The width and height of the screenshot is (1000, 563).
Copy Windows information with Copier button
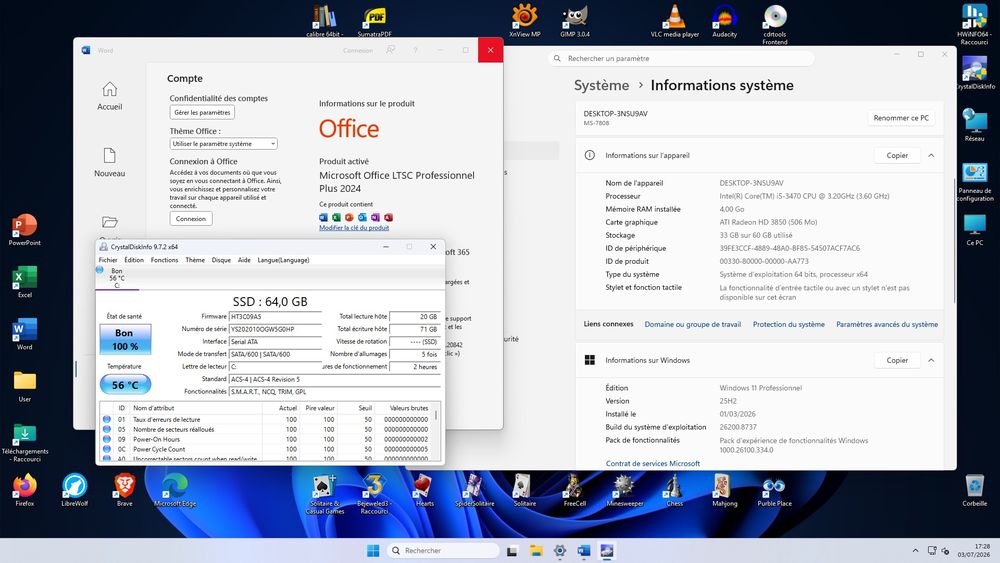tap(897, 360)
